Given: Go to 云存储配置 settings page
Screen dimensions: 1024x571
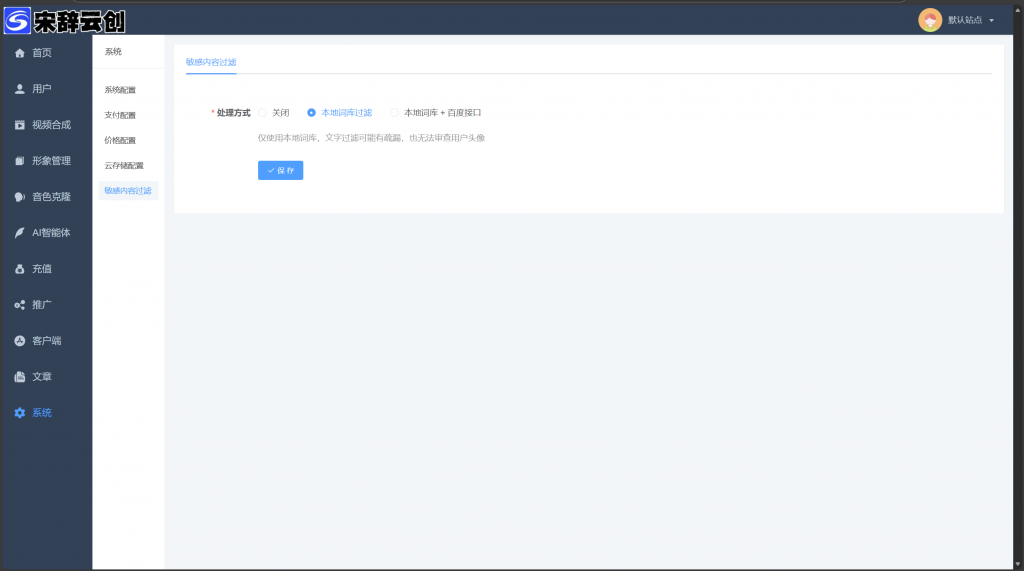Looking at the screenshot, I should pyautogui.click(x=124, y=165).
